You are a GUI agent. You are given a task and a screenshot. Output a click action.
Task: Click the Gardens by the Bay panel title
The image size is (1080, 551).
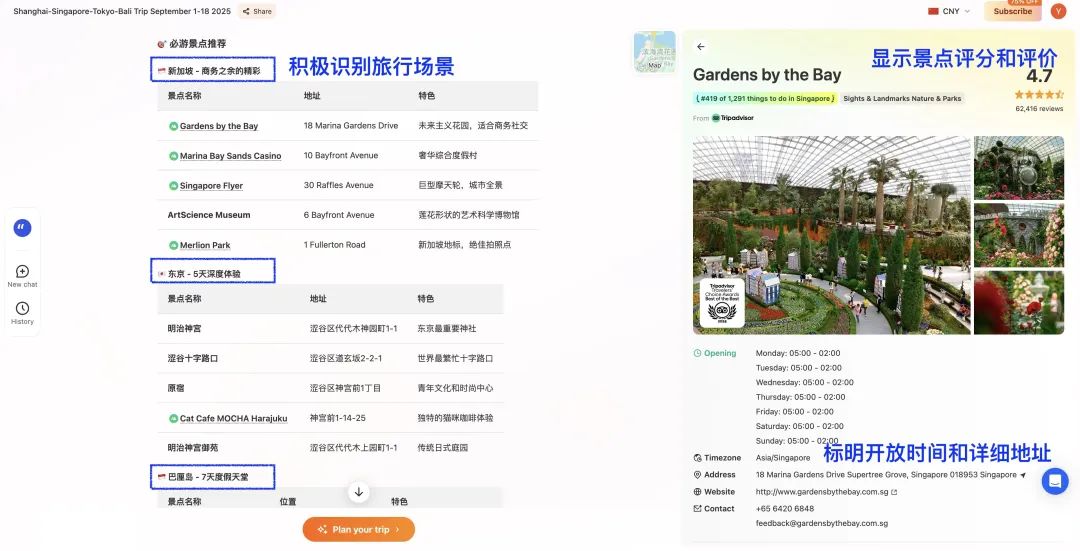(767, 74)
